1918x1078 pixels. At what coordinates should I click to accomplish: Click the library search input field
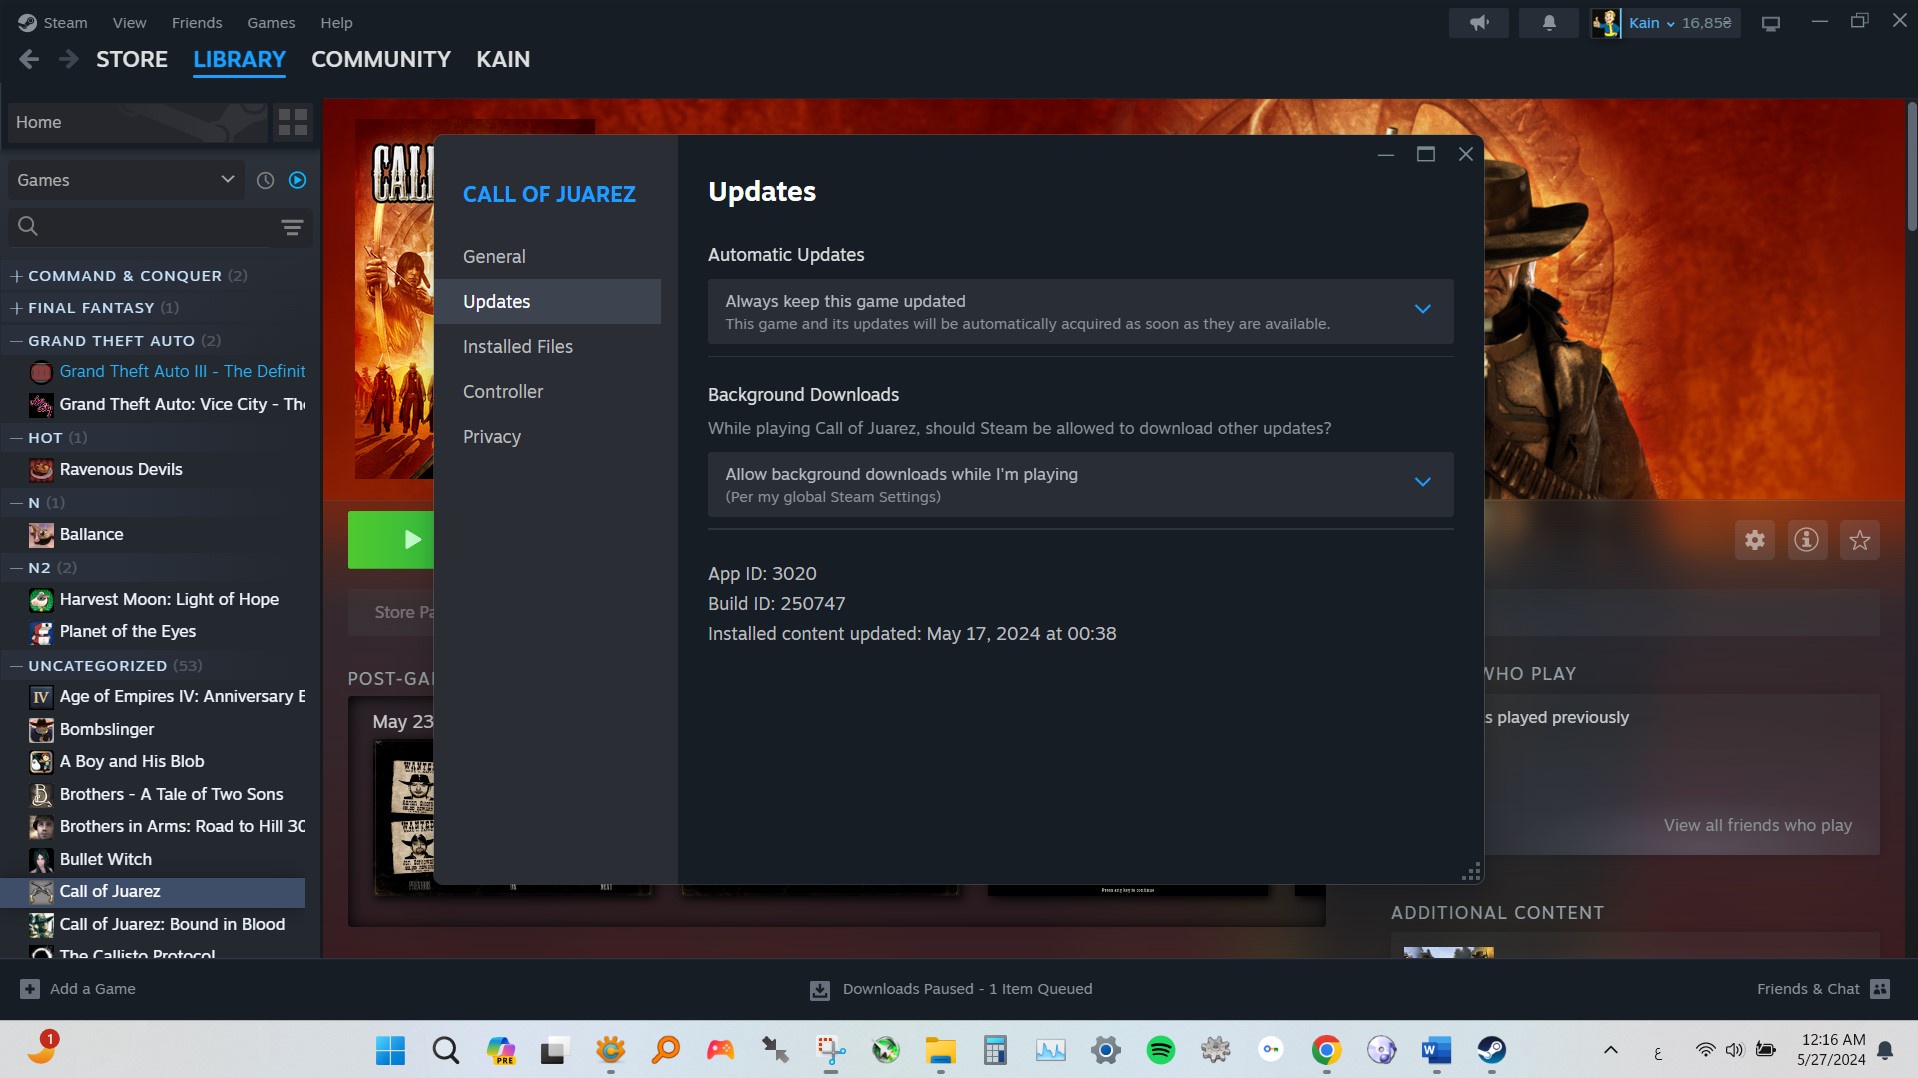(x=140, y=227)
